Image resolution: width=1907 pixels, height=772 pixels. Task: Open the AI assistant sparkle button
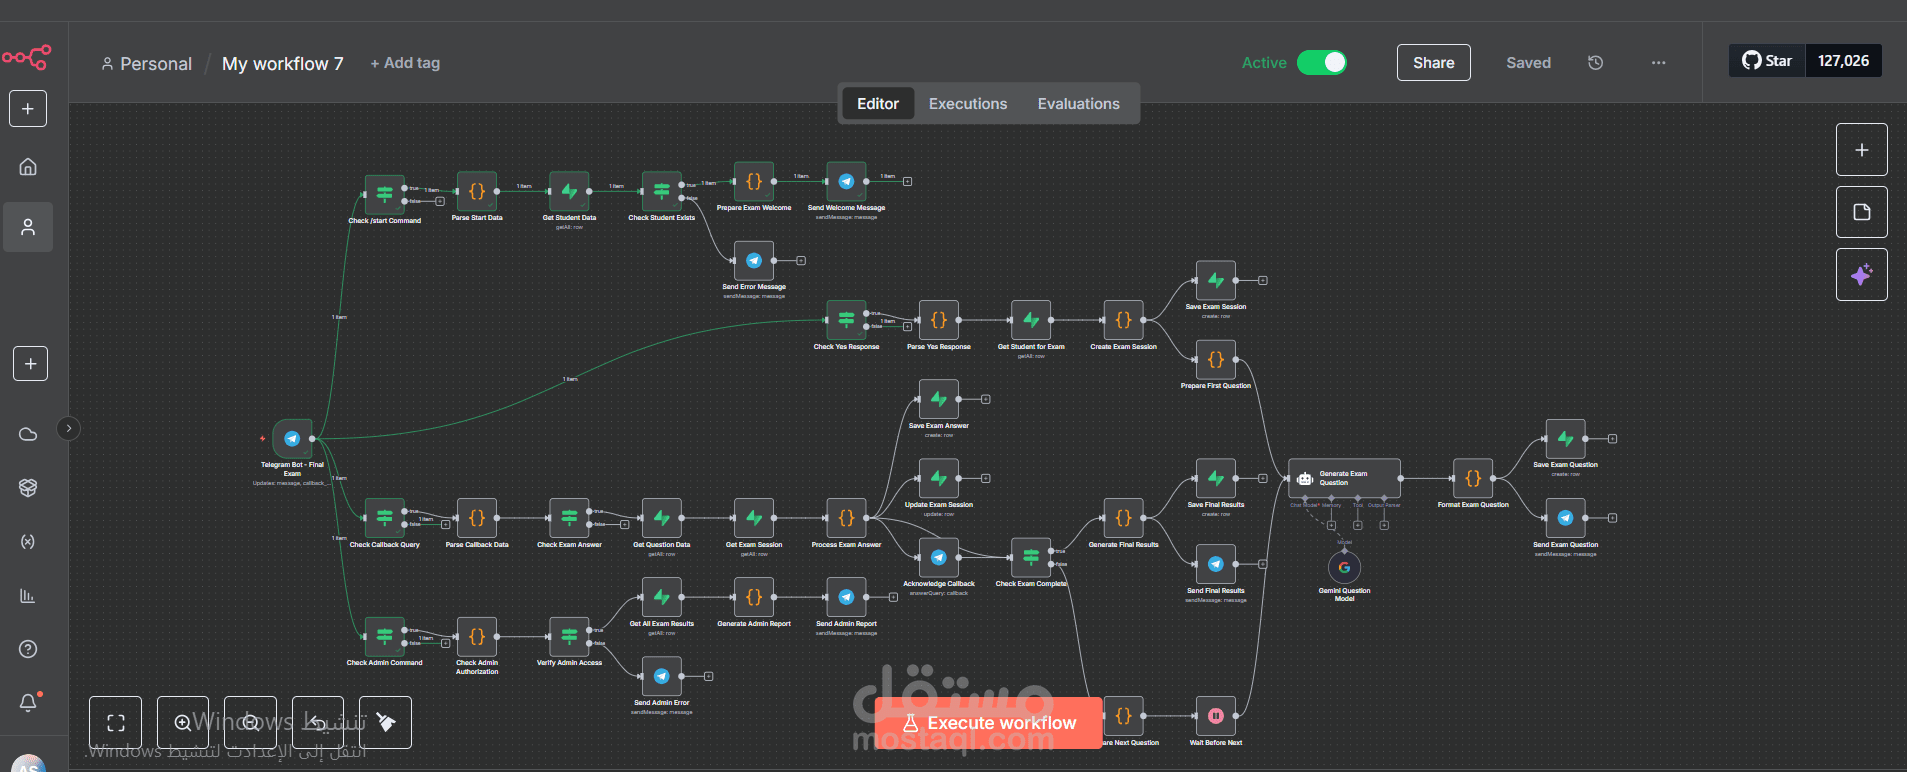click(1861, 274)
